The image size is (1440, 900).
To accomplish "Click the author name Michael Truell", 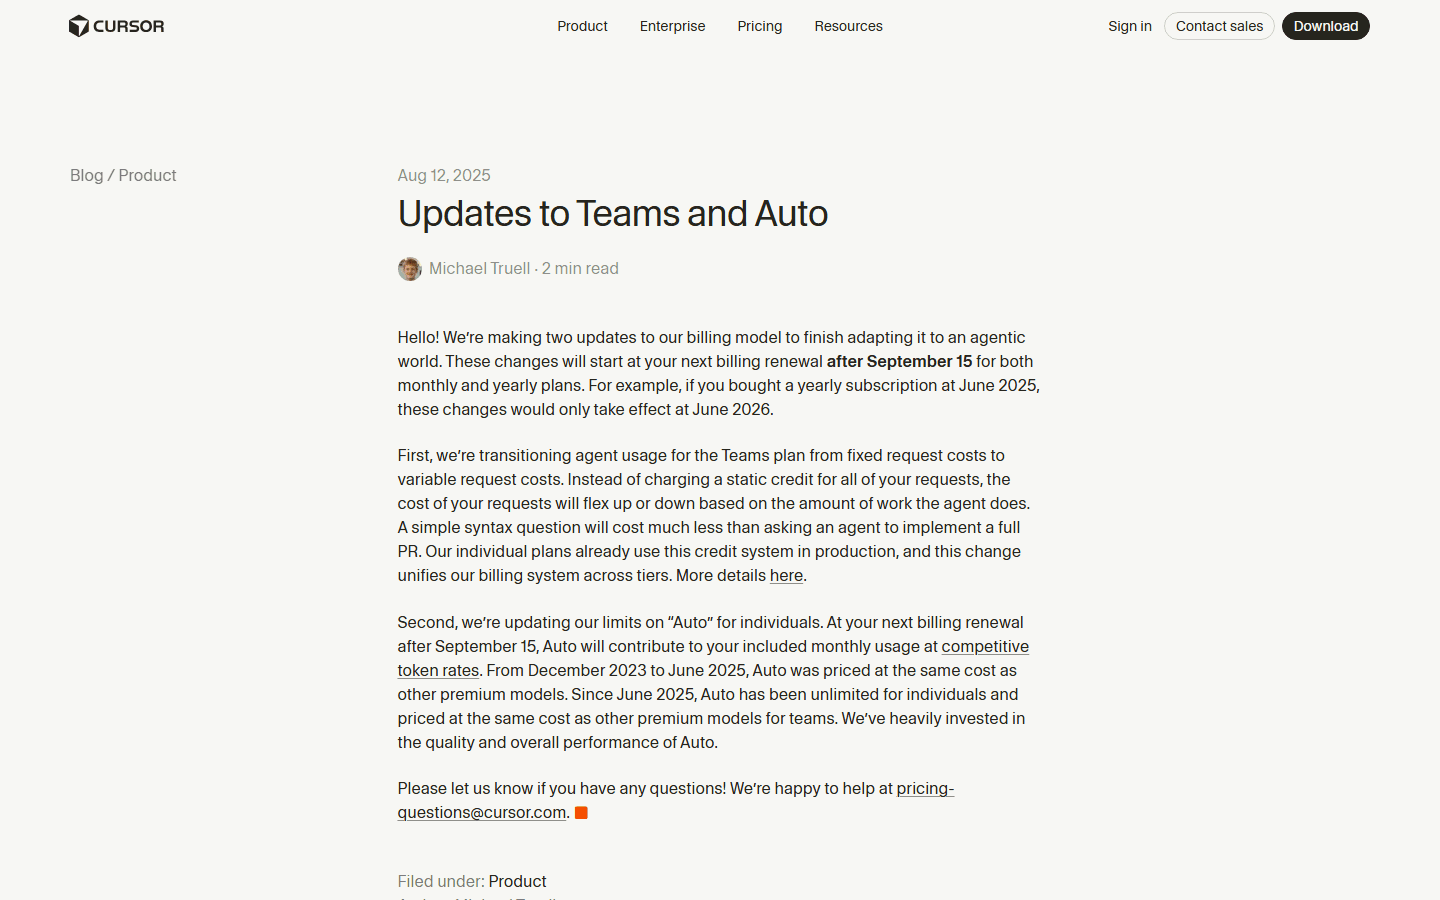I will coord(479,268).
